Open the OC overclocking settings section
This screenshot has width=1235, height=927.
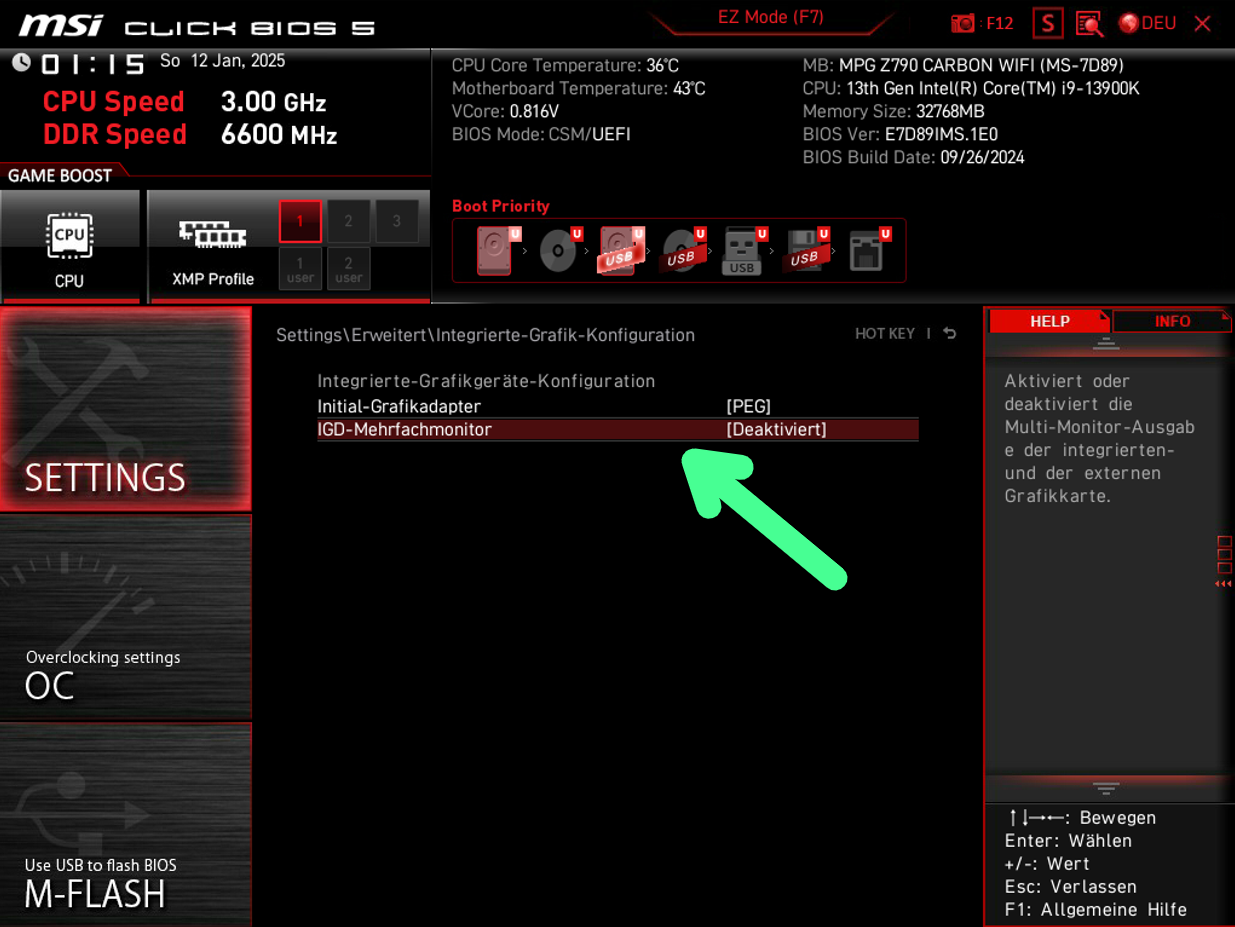tap(125, 617)
